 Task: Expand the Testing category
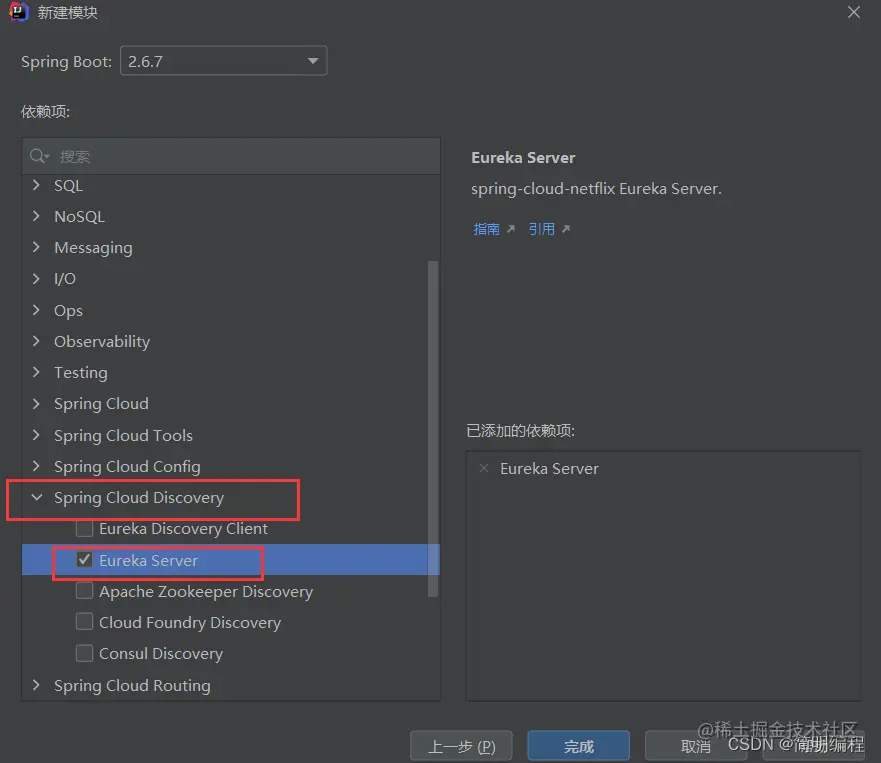(x=37, y=373)
